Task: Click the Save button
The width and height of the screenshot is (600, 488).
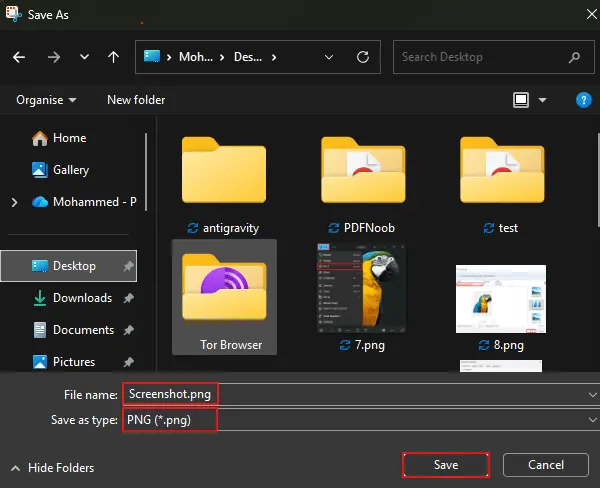Action: click(x=446, y=465)
